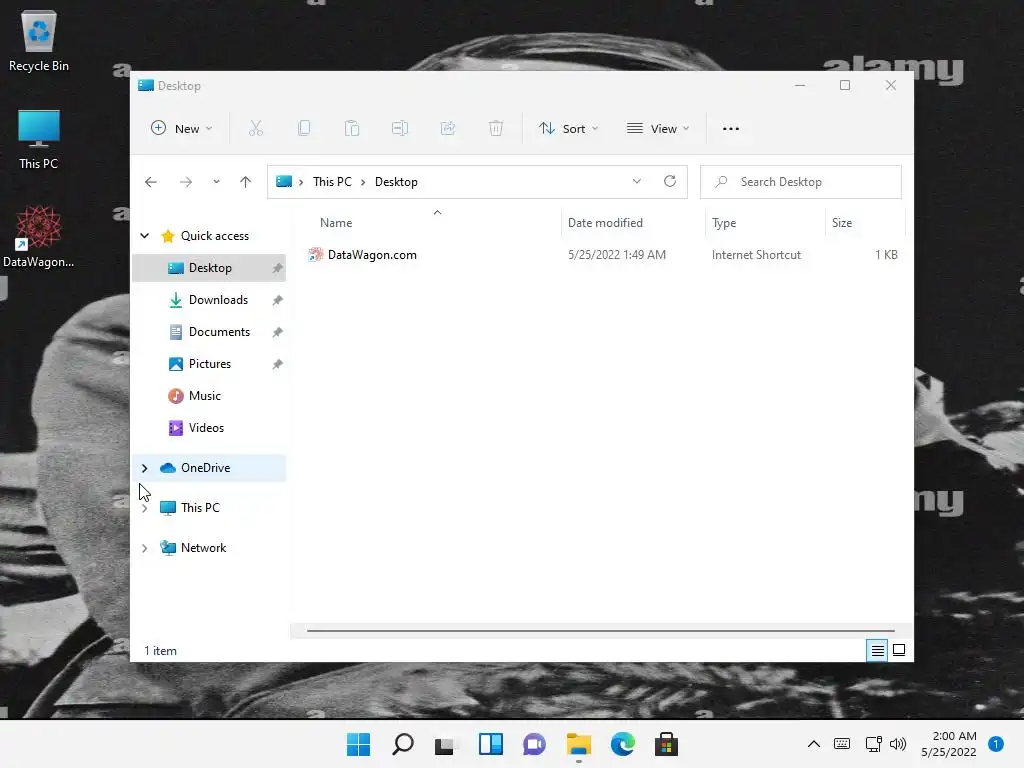Click the touch keyboard tray icon

(842, 744)
